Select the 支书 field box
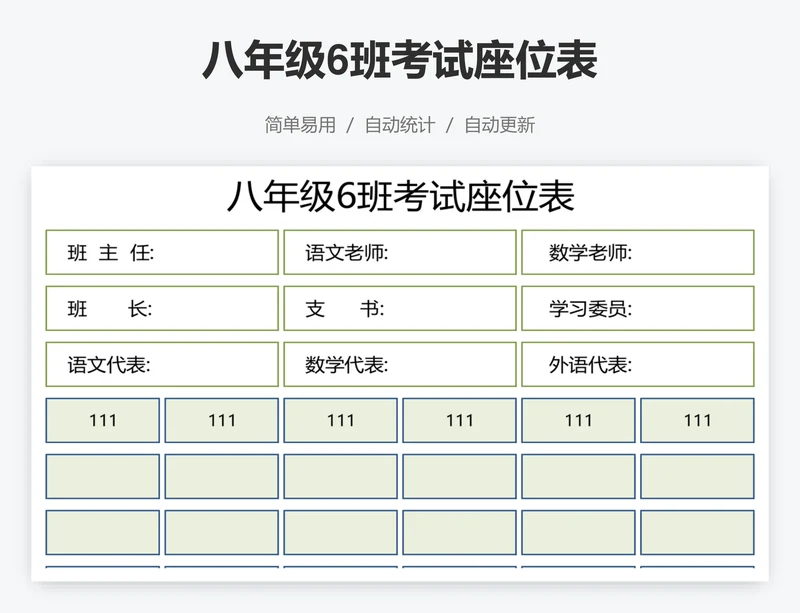Image resolution: width=800 pixels, height=613 pixels. coord(400,308)
